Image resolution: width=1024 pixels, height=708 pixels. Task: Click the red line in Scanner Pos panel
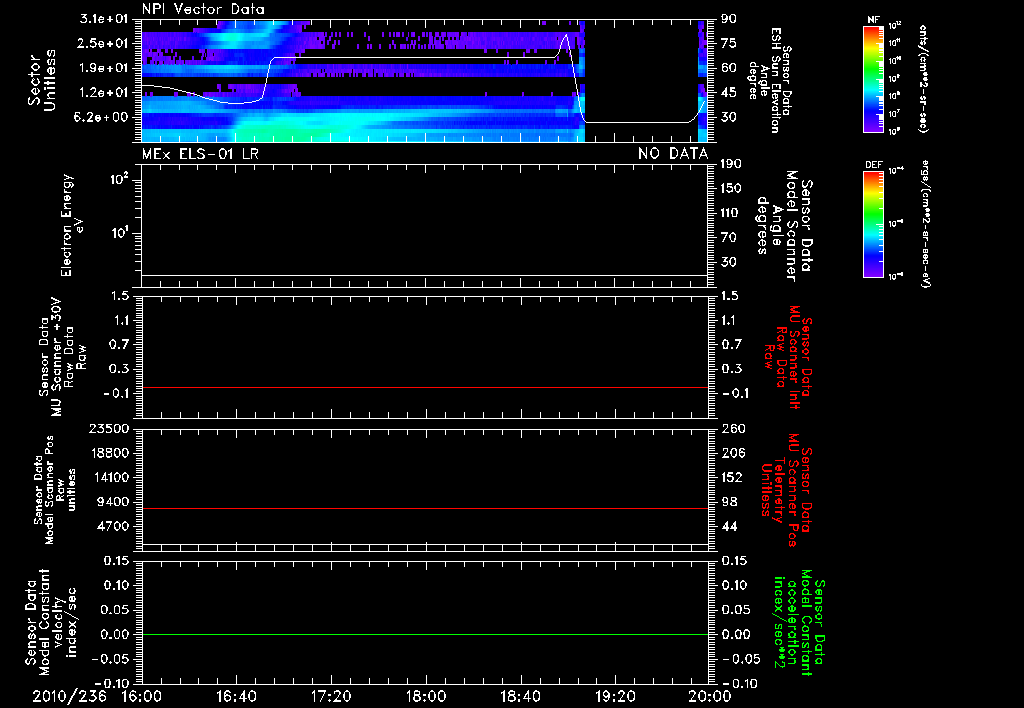click(x=425, y=508)
